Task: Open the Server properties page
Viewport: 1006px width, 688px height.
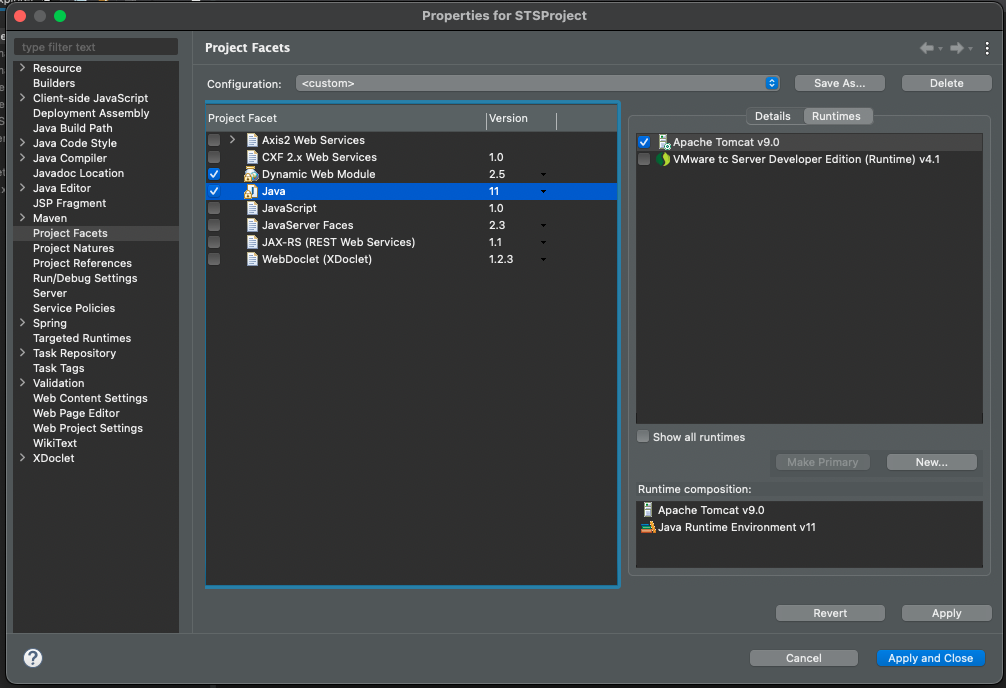Action: point(50,293)
